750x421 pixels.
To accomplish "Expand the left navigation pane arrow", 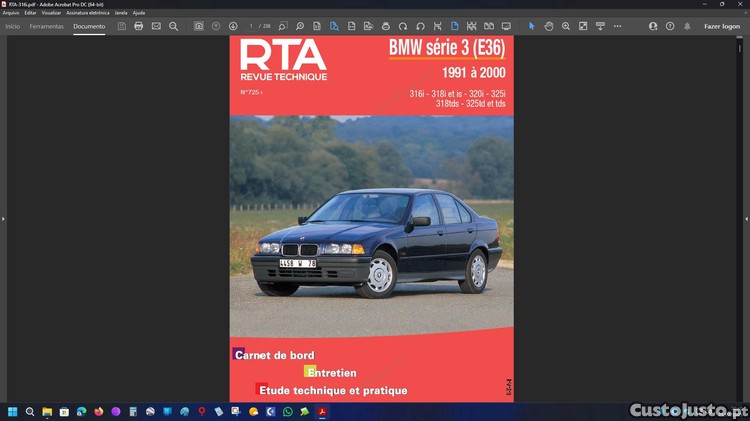I will click(3, 218).
